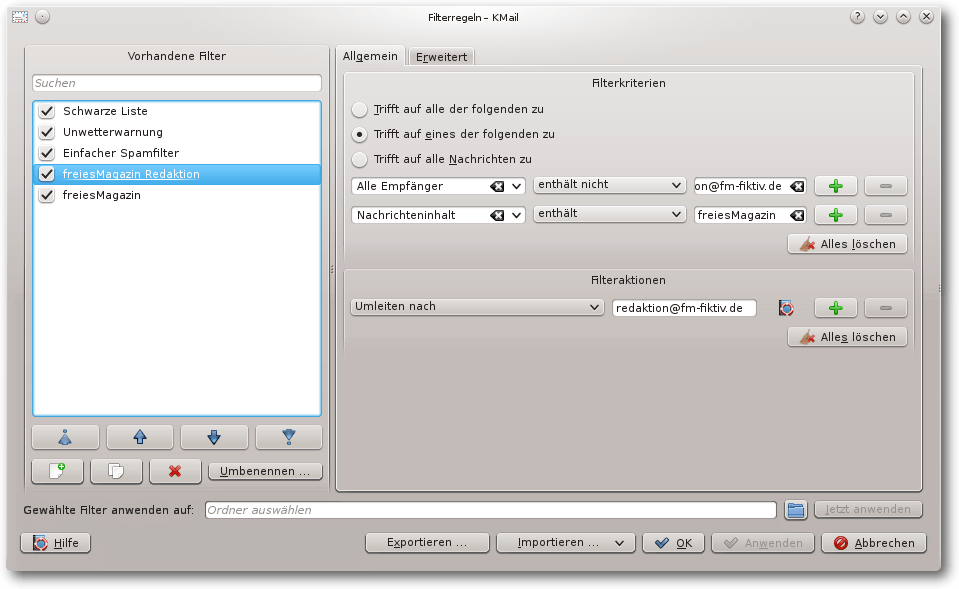The width and height of the screenshot is (959, 589).
Task: Confirm with the OK button
Action: pos(673,543)
